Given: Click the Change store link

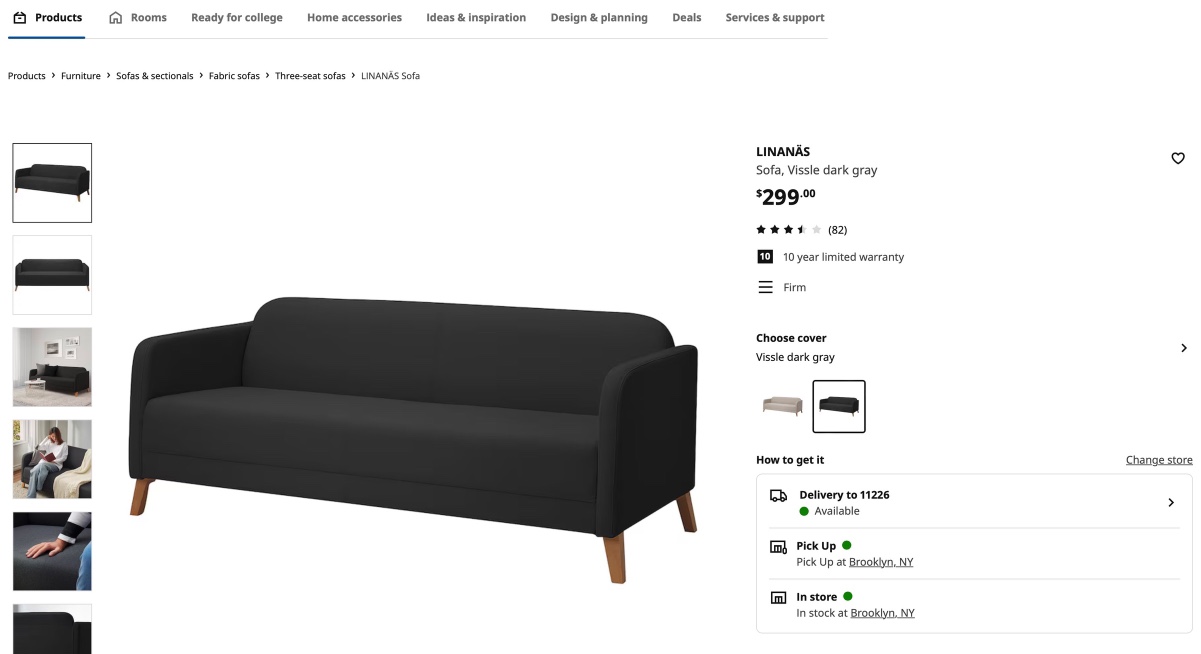Looking at the screenshot, I should click(x=1159, y=460).
